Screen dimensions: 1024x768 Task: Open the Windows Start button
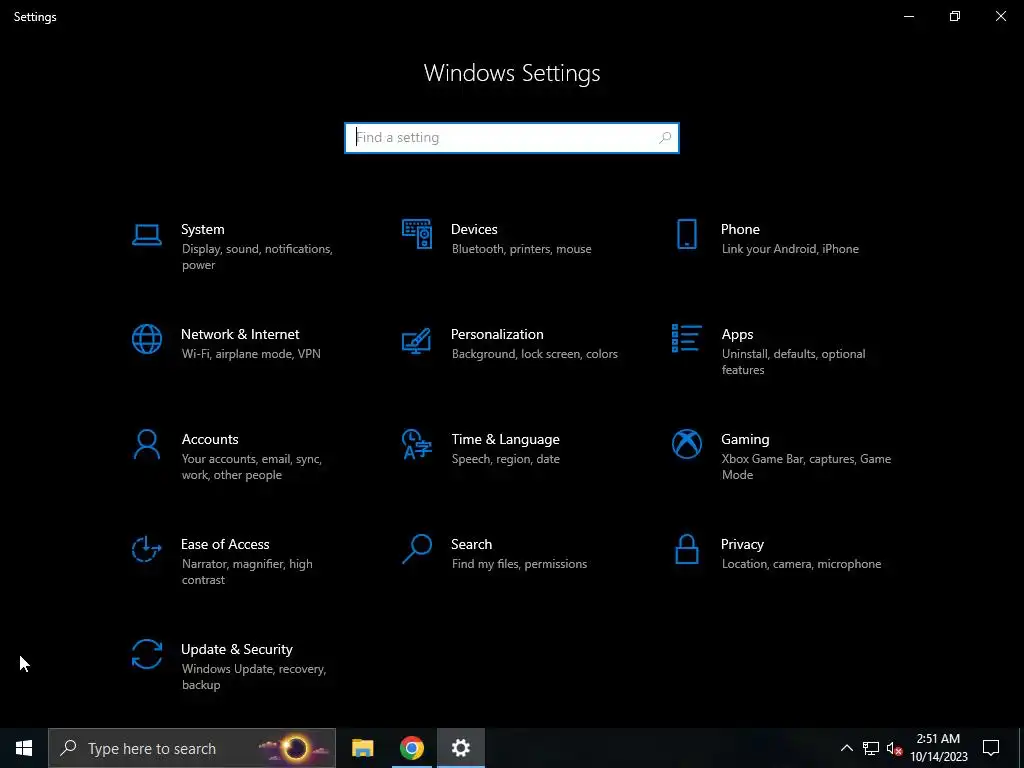[24, 748]
